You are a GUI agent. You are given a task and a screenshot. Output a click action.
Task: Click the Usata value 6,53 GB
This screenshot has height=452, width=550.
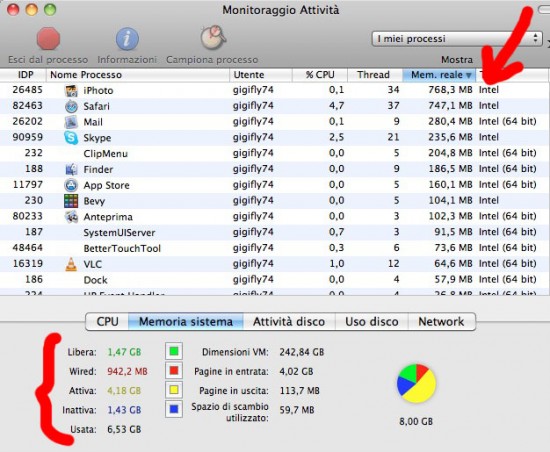(x=124, y=429)
